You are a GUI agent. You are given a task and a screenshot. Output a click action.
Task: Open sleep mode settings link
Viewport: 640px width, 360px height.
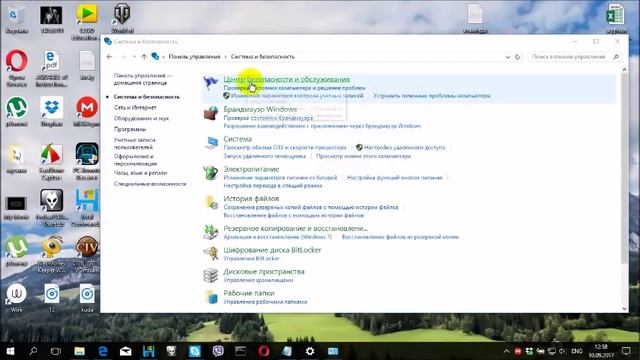273,186
